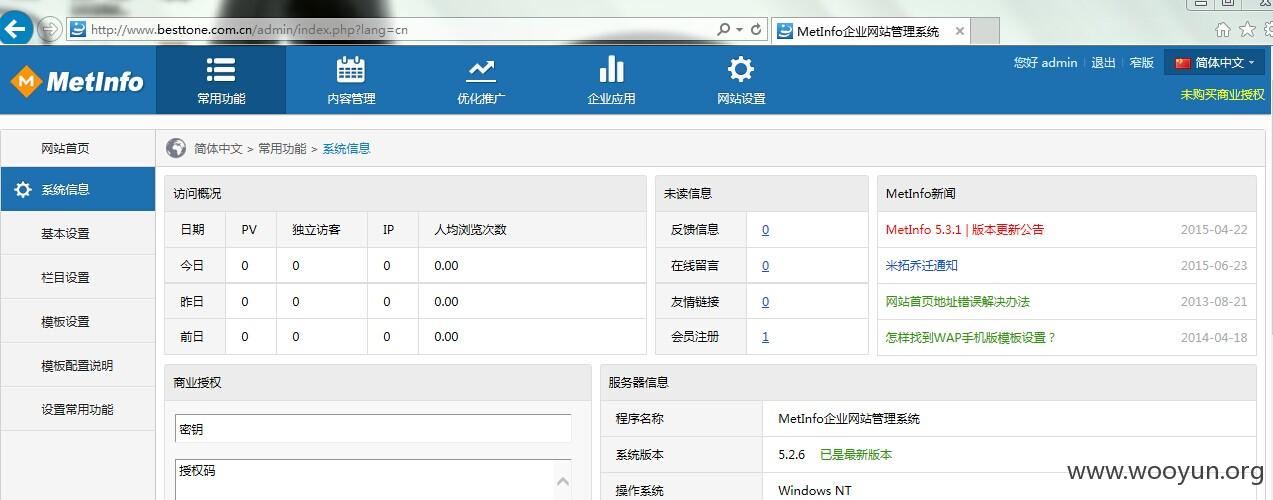Click the MetInfo logo
This screenshot has height=500, width=1273.
(77, 81)
